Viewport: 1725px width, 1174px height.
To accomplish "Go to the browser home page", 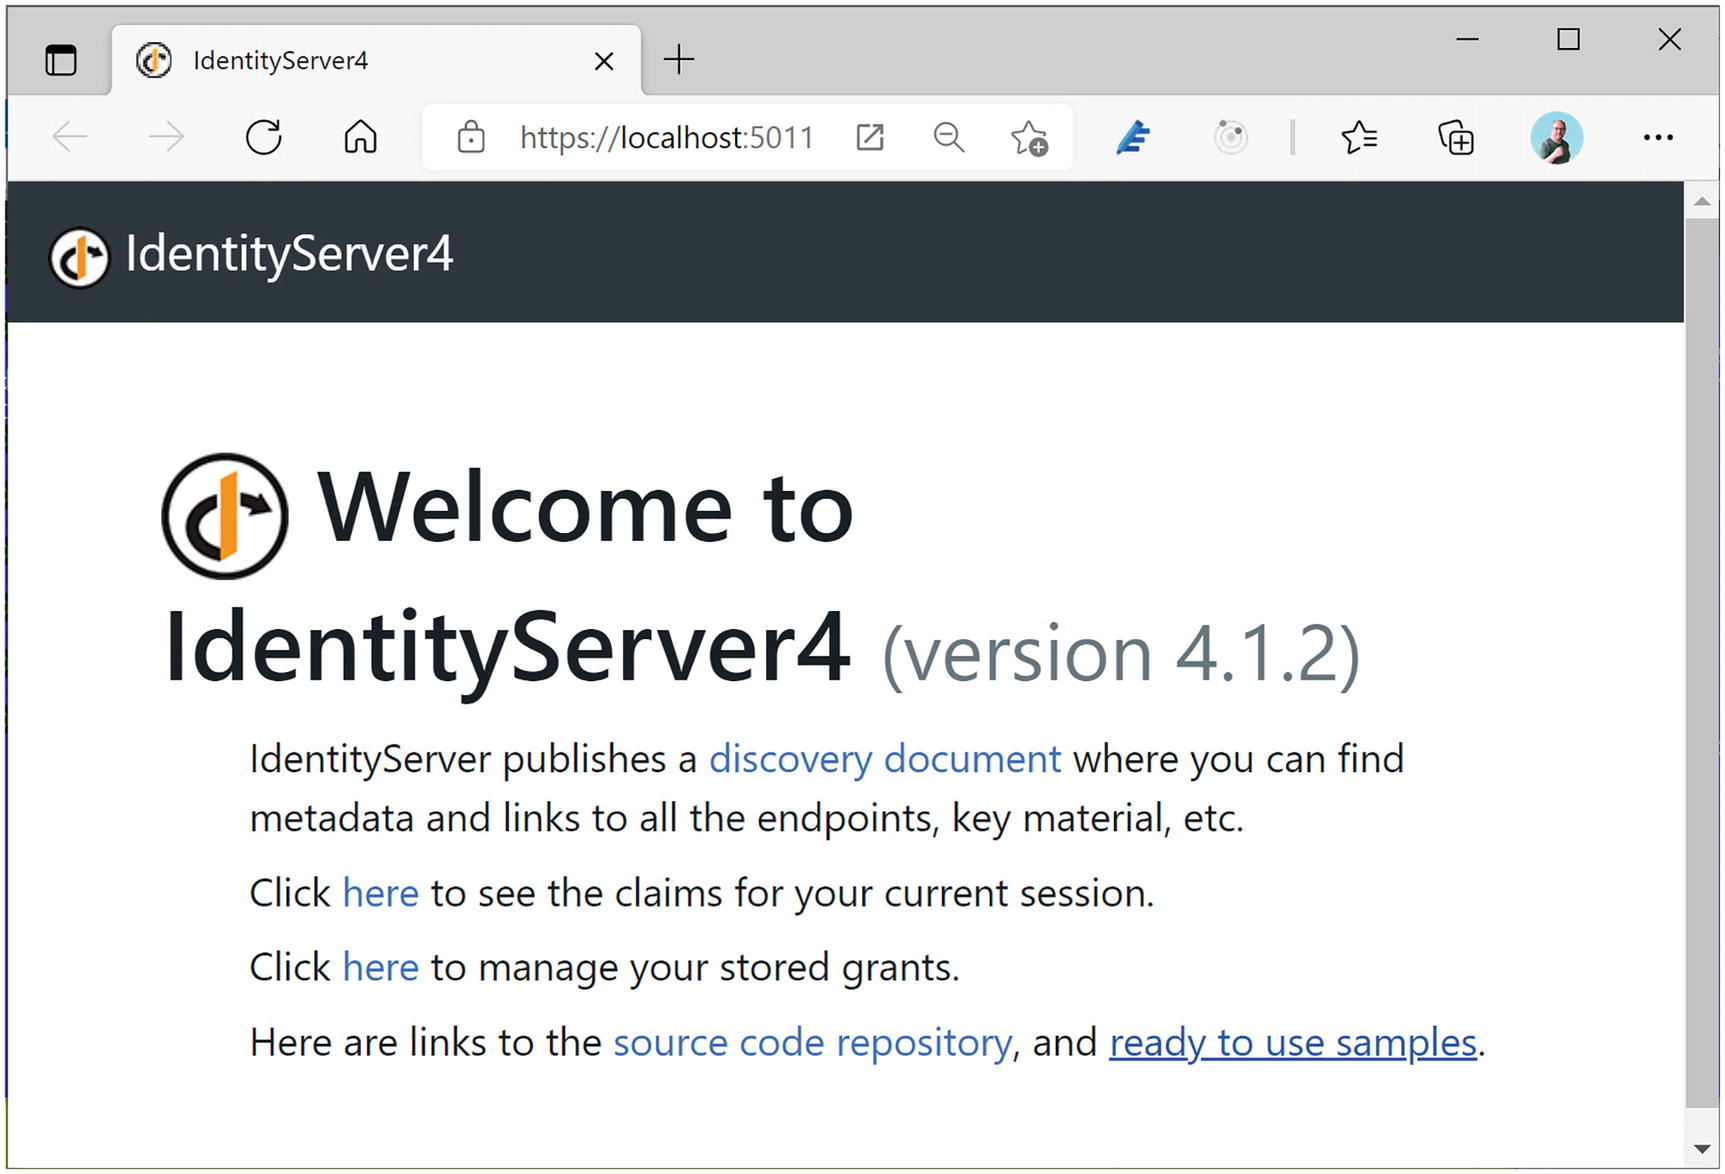I will coord(360,137).
